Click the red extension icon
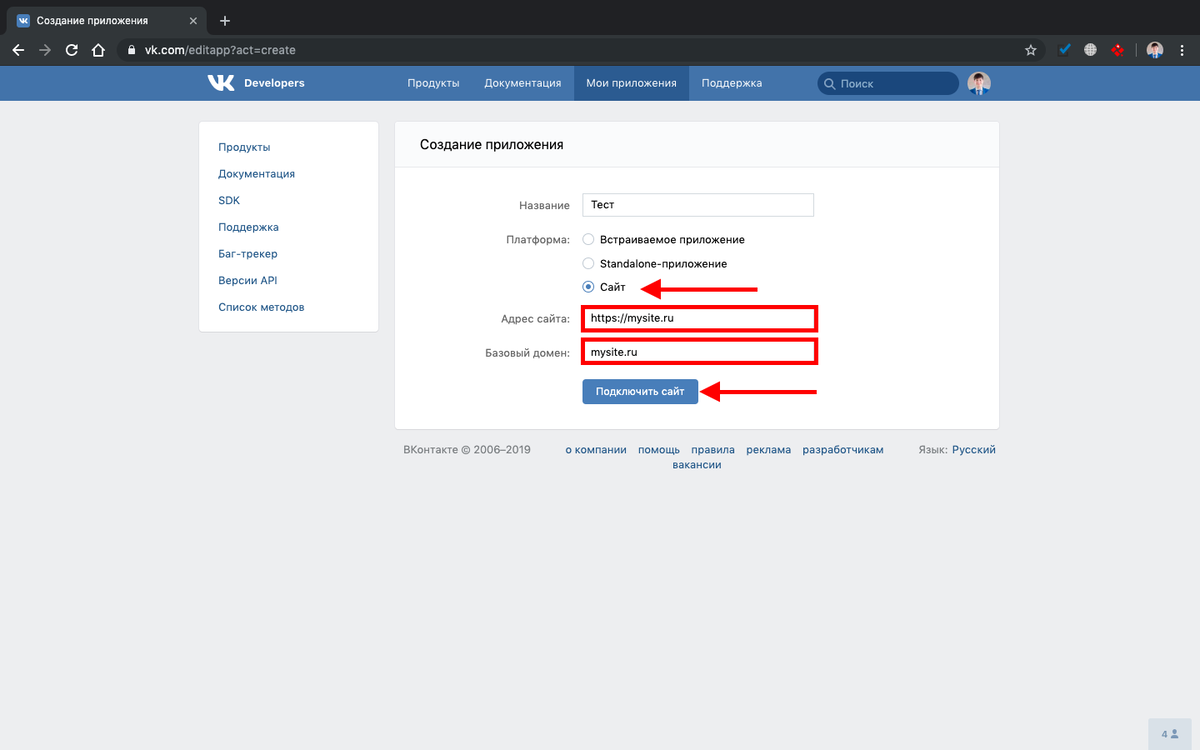Screen dimensions: 1200x750 [1119, 49]
